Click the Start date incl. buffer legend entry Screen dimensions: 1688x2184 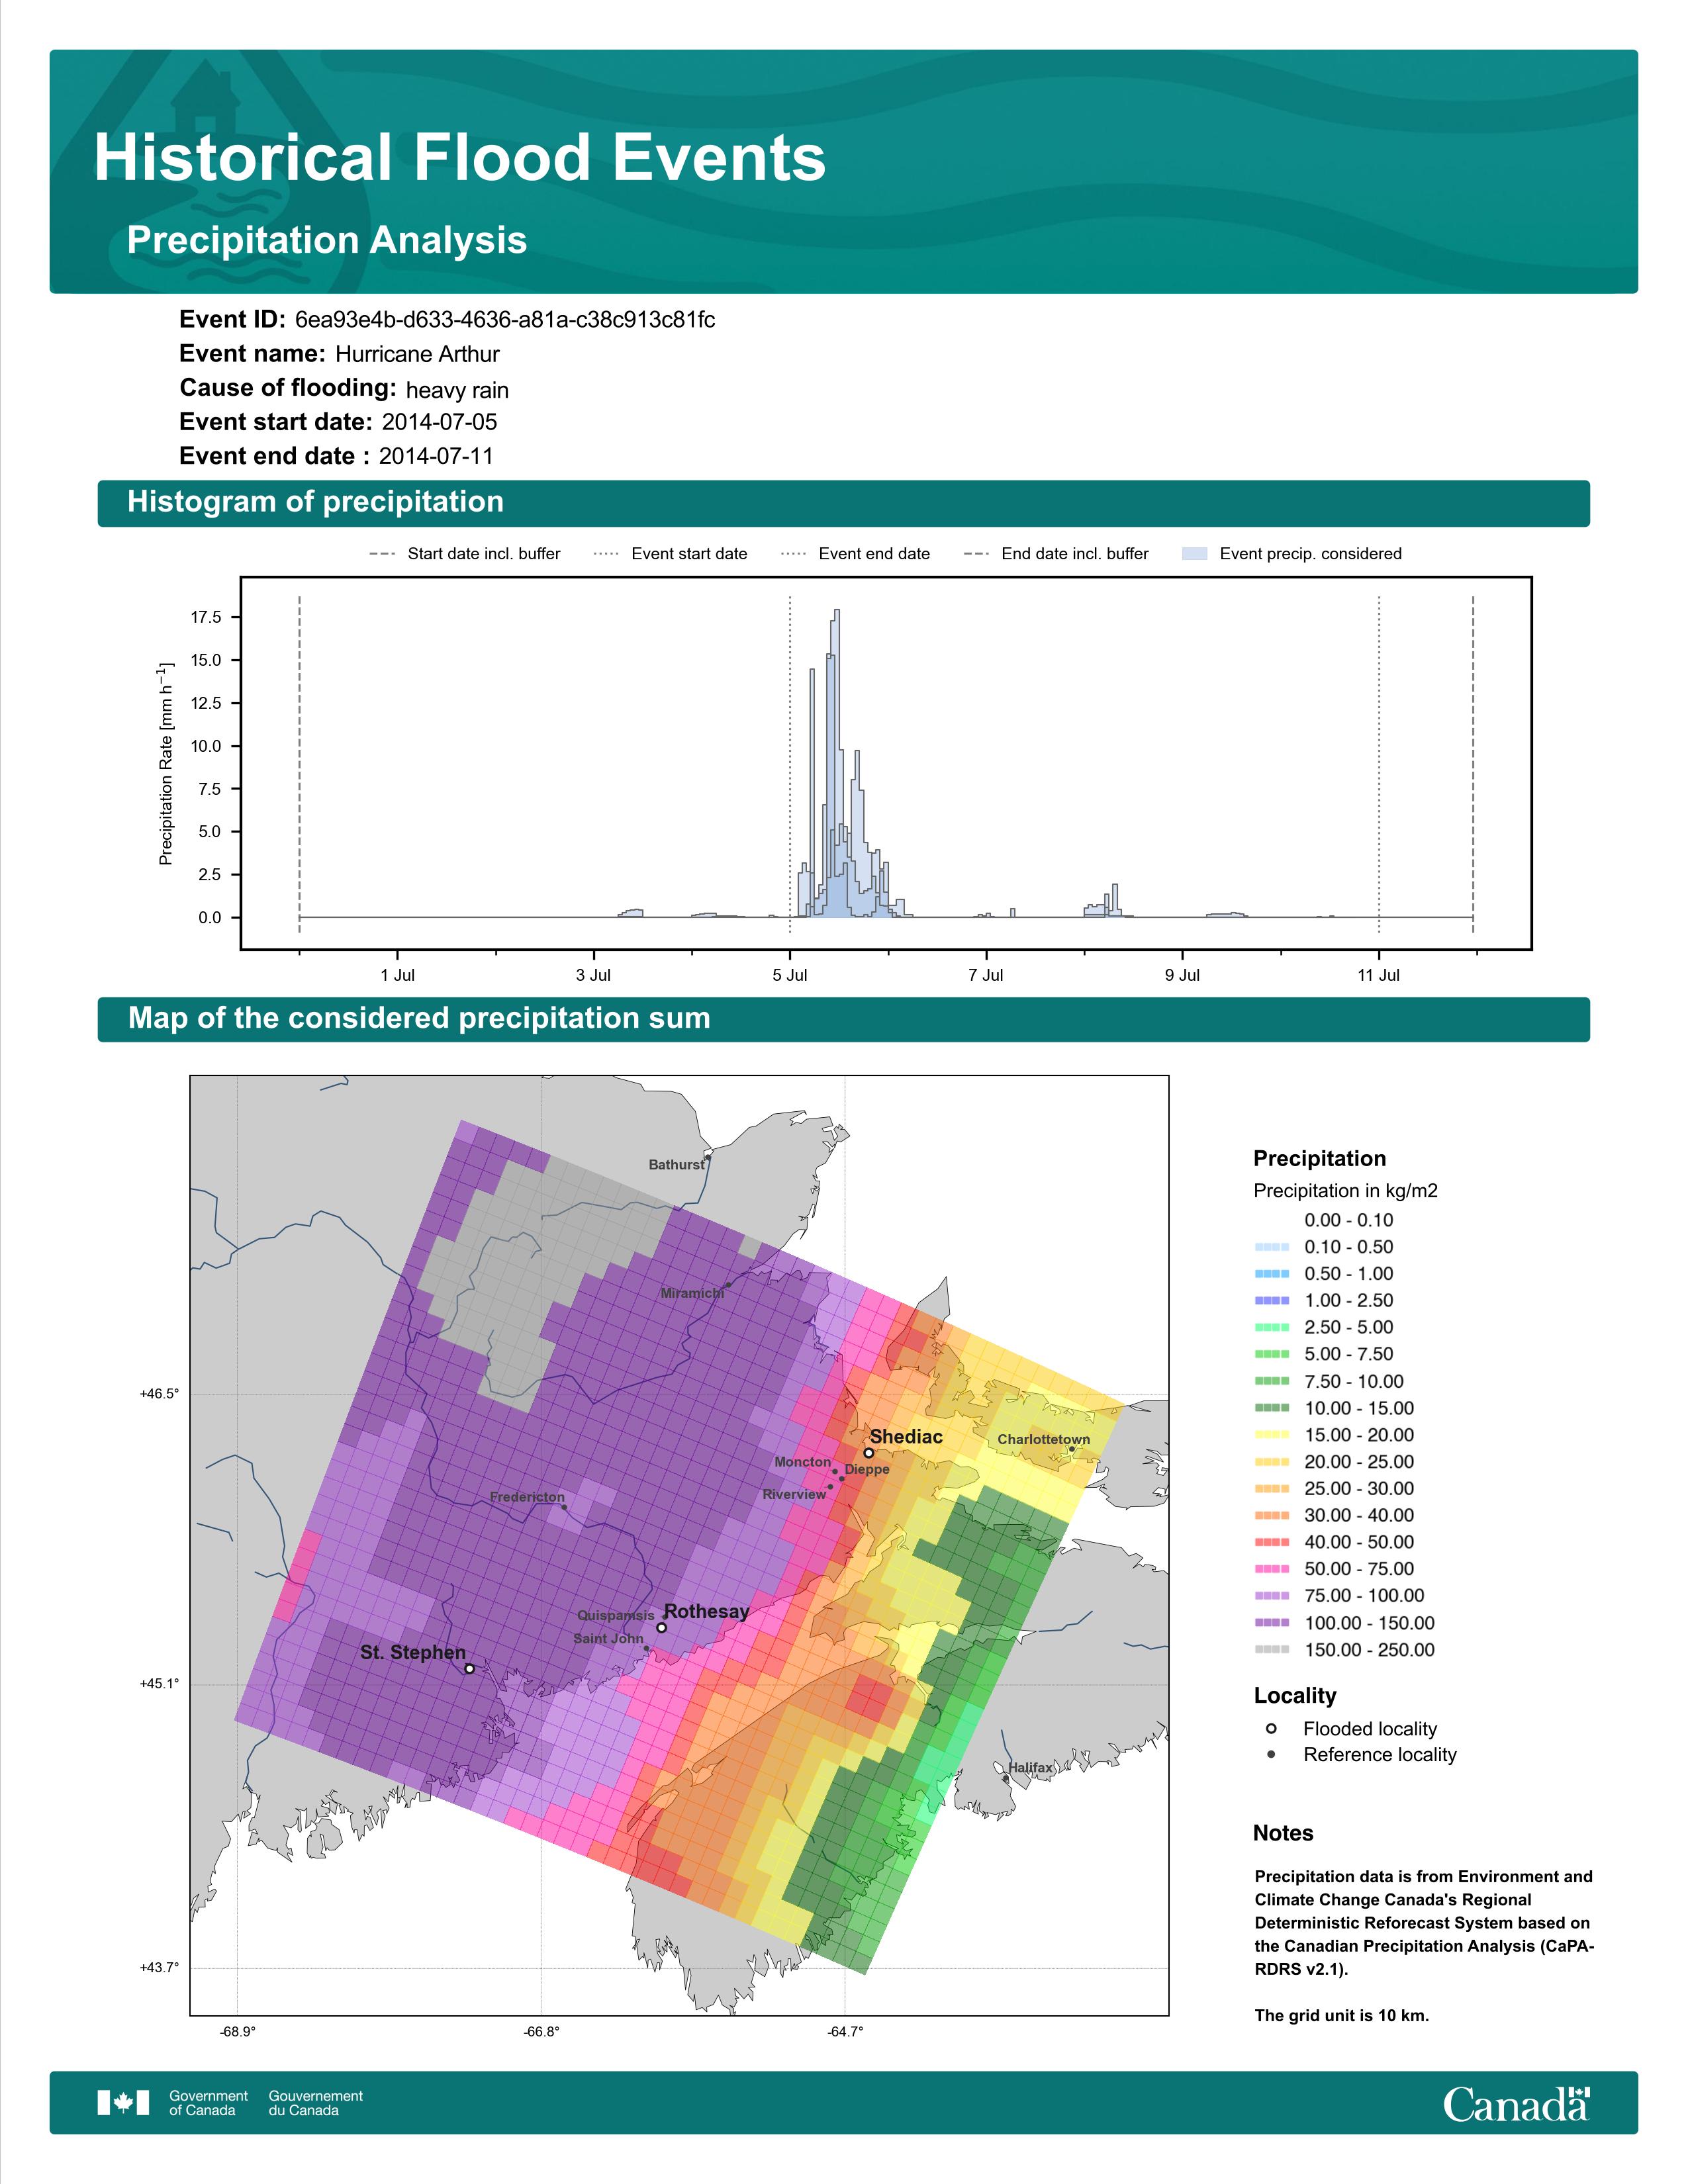pyautogui.click(x=465, y=554)
